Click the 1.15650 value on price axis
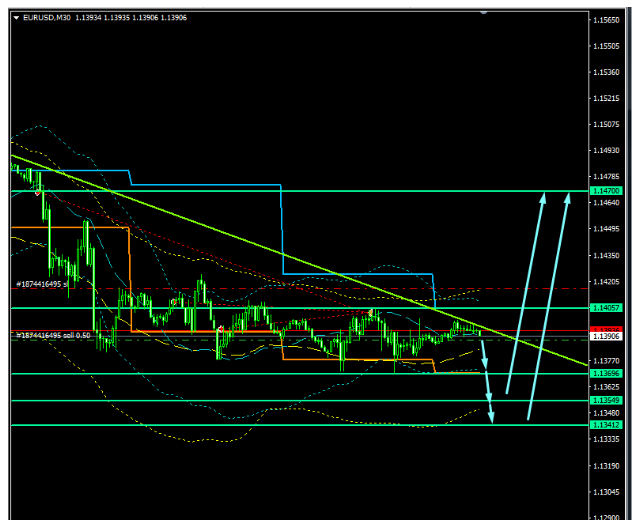This screenshot has height=525, width=642. pyautogui.click(x=604, y=20)
